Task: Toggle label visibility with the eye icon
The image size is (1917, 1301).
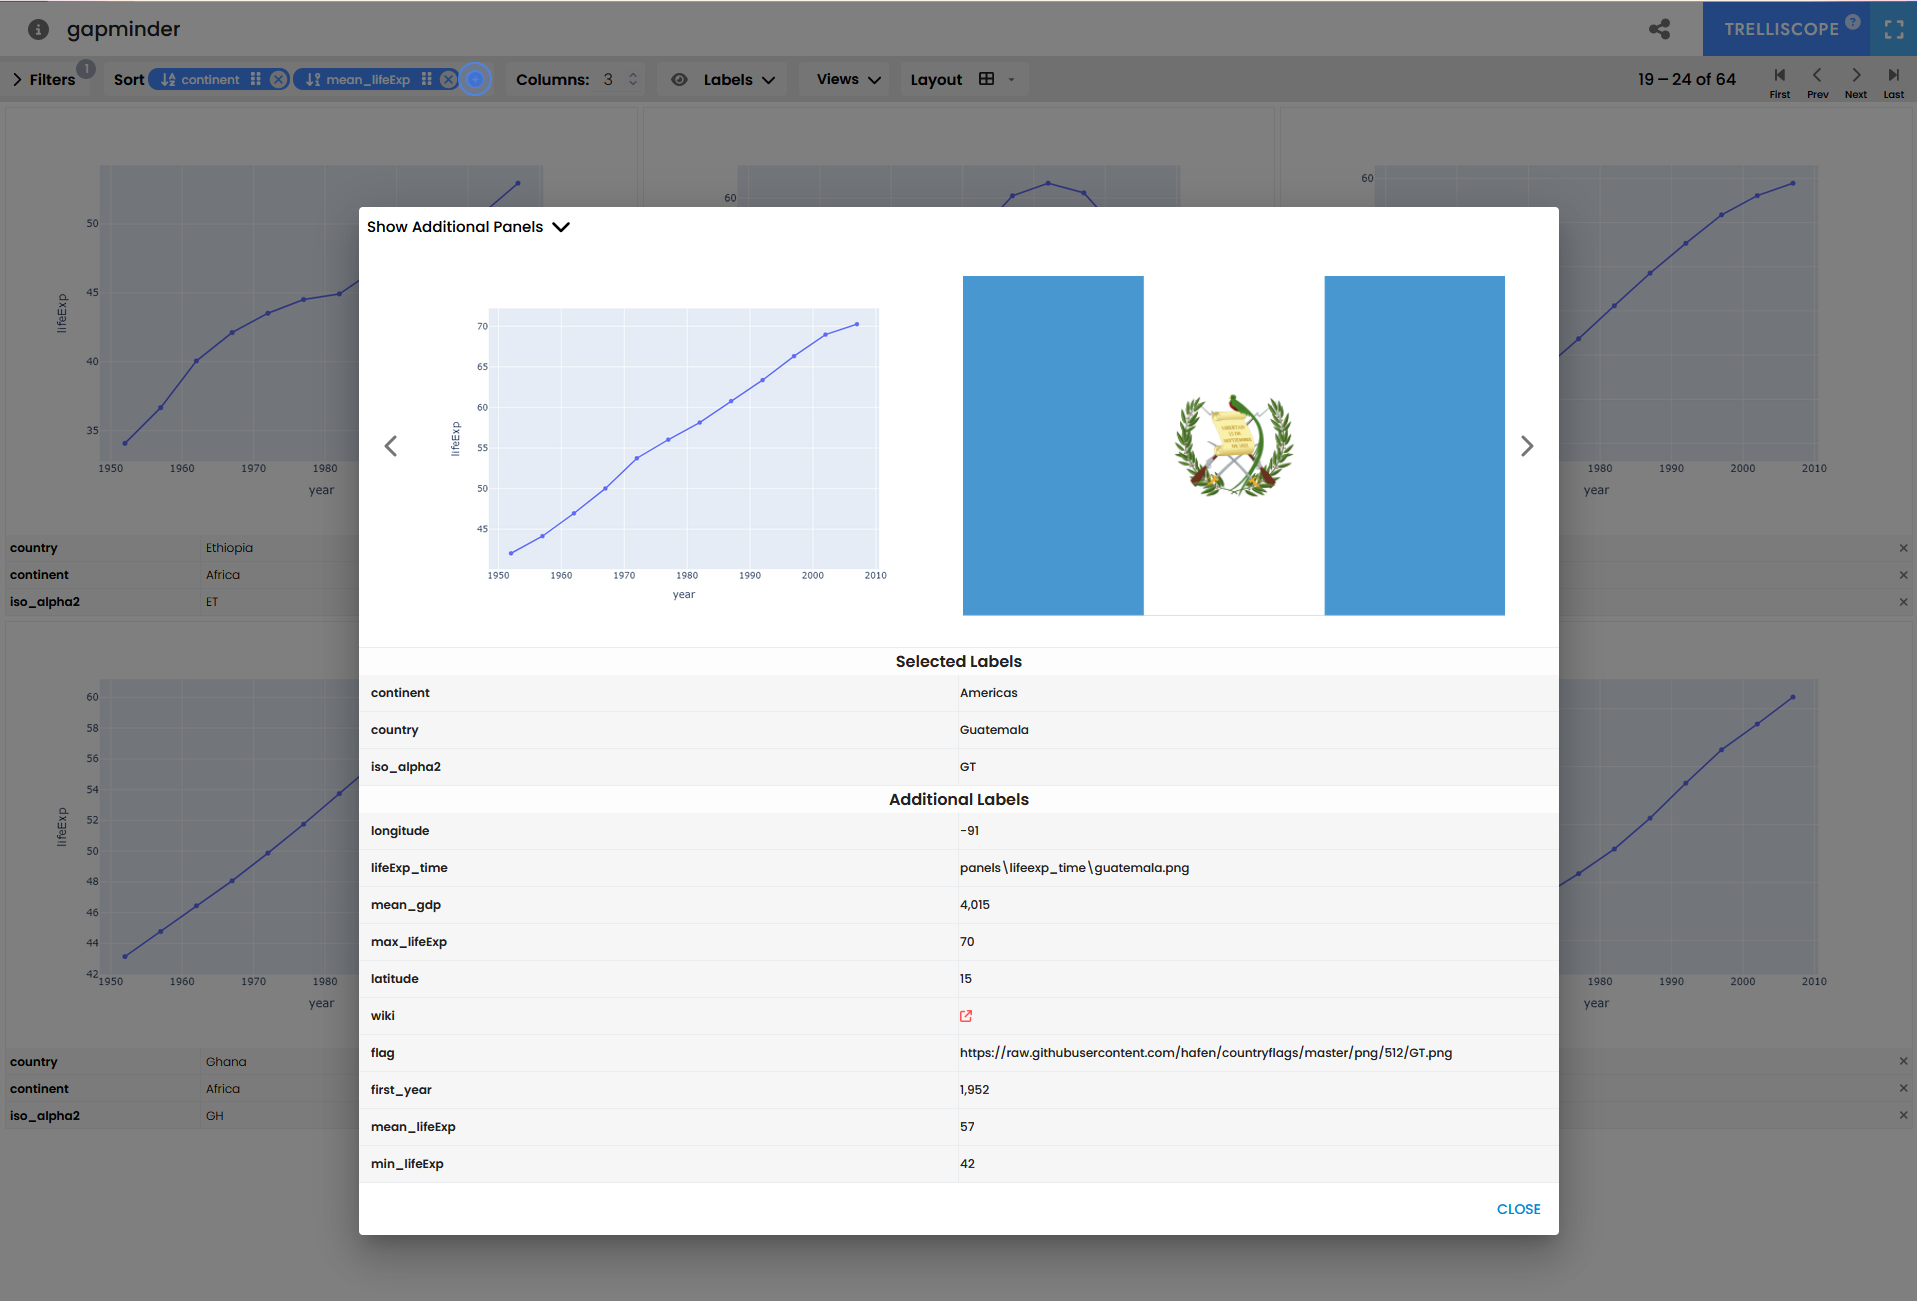Action: tap(679, 79)
